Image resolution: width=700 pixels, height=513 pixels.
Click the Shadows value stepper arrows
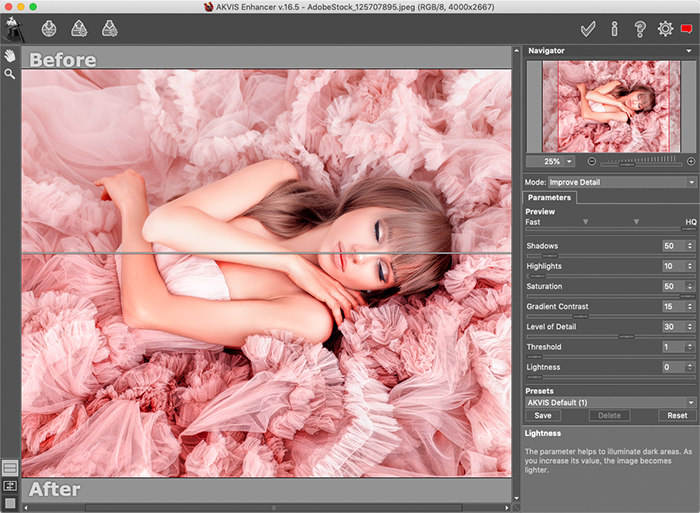690,246
